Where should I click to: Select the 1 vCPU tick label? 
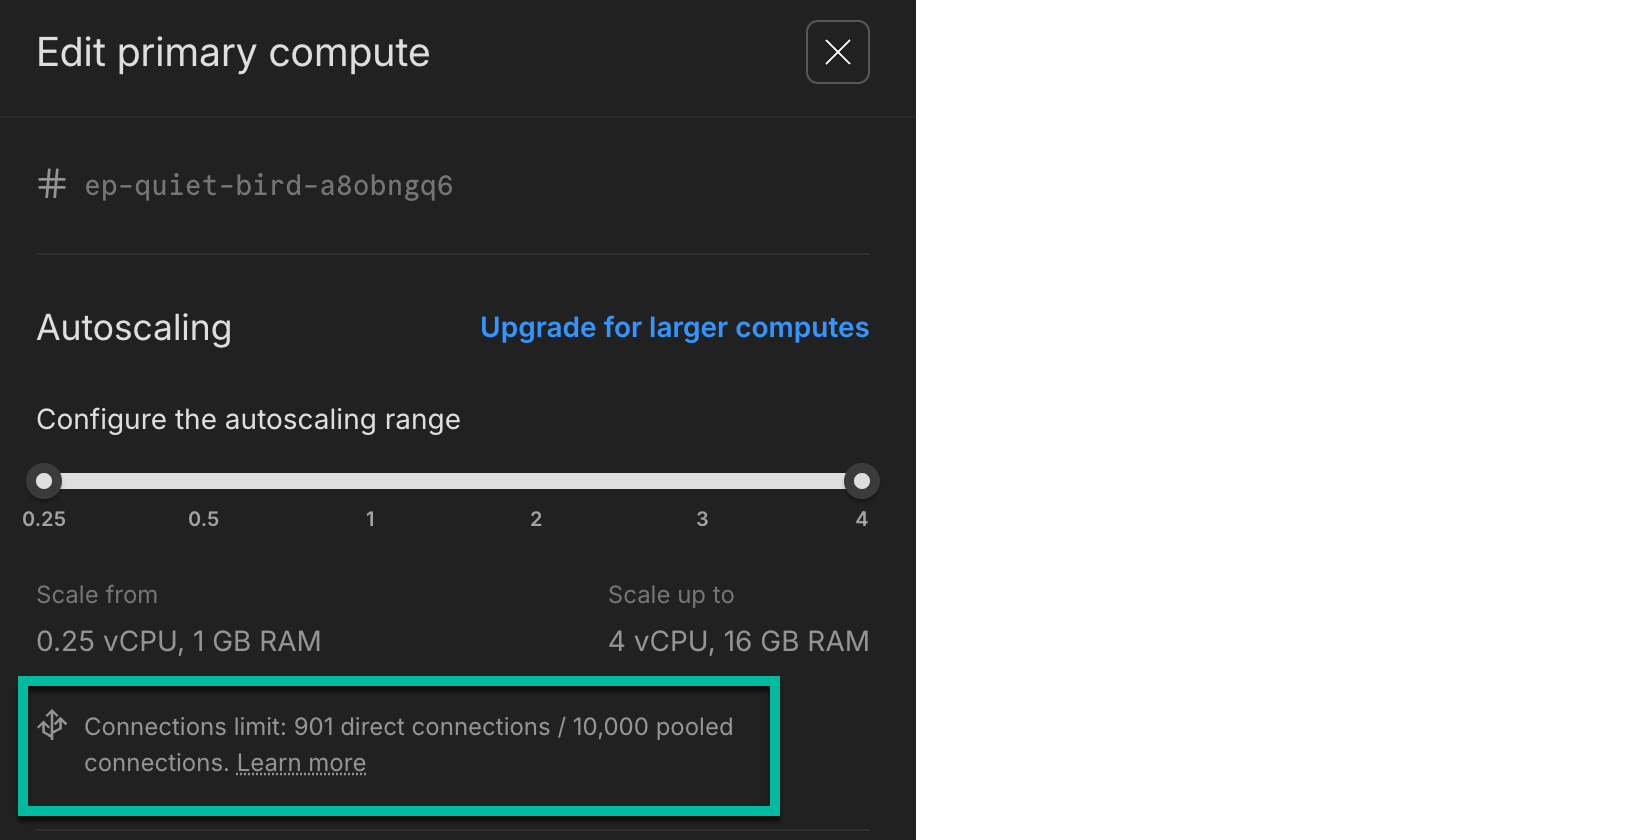370,519
